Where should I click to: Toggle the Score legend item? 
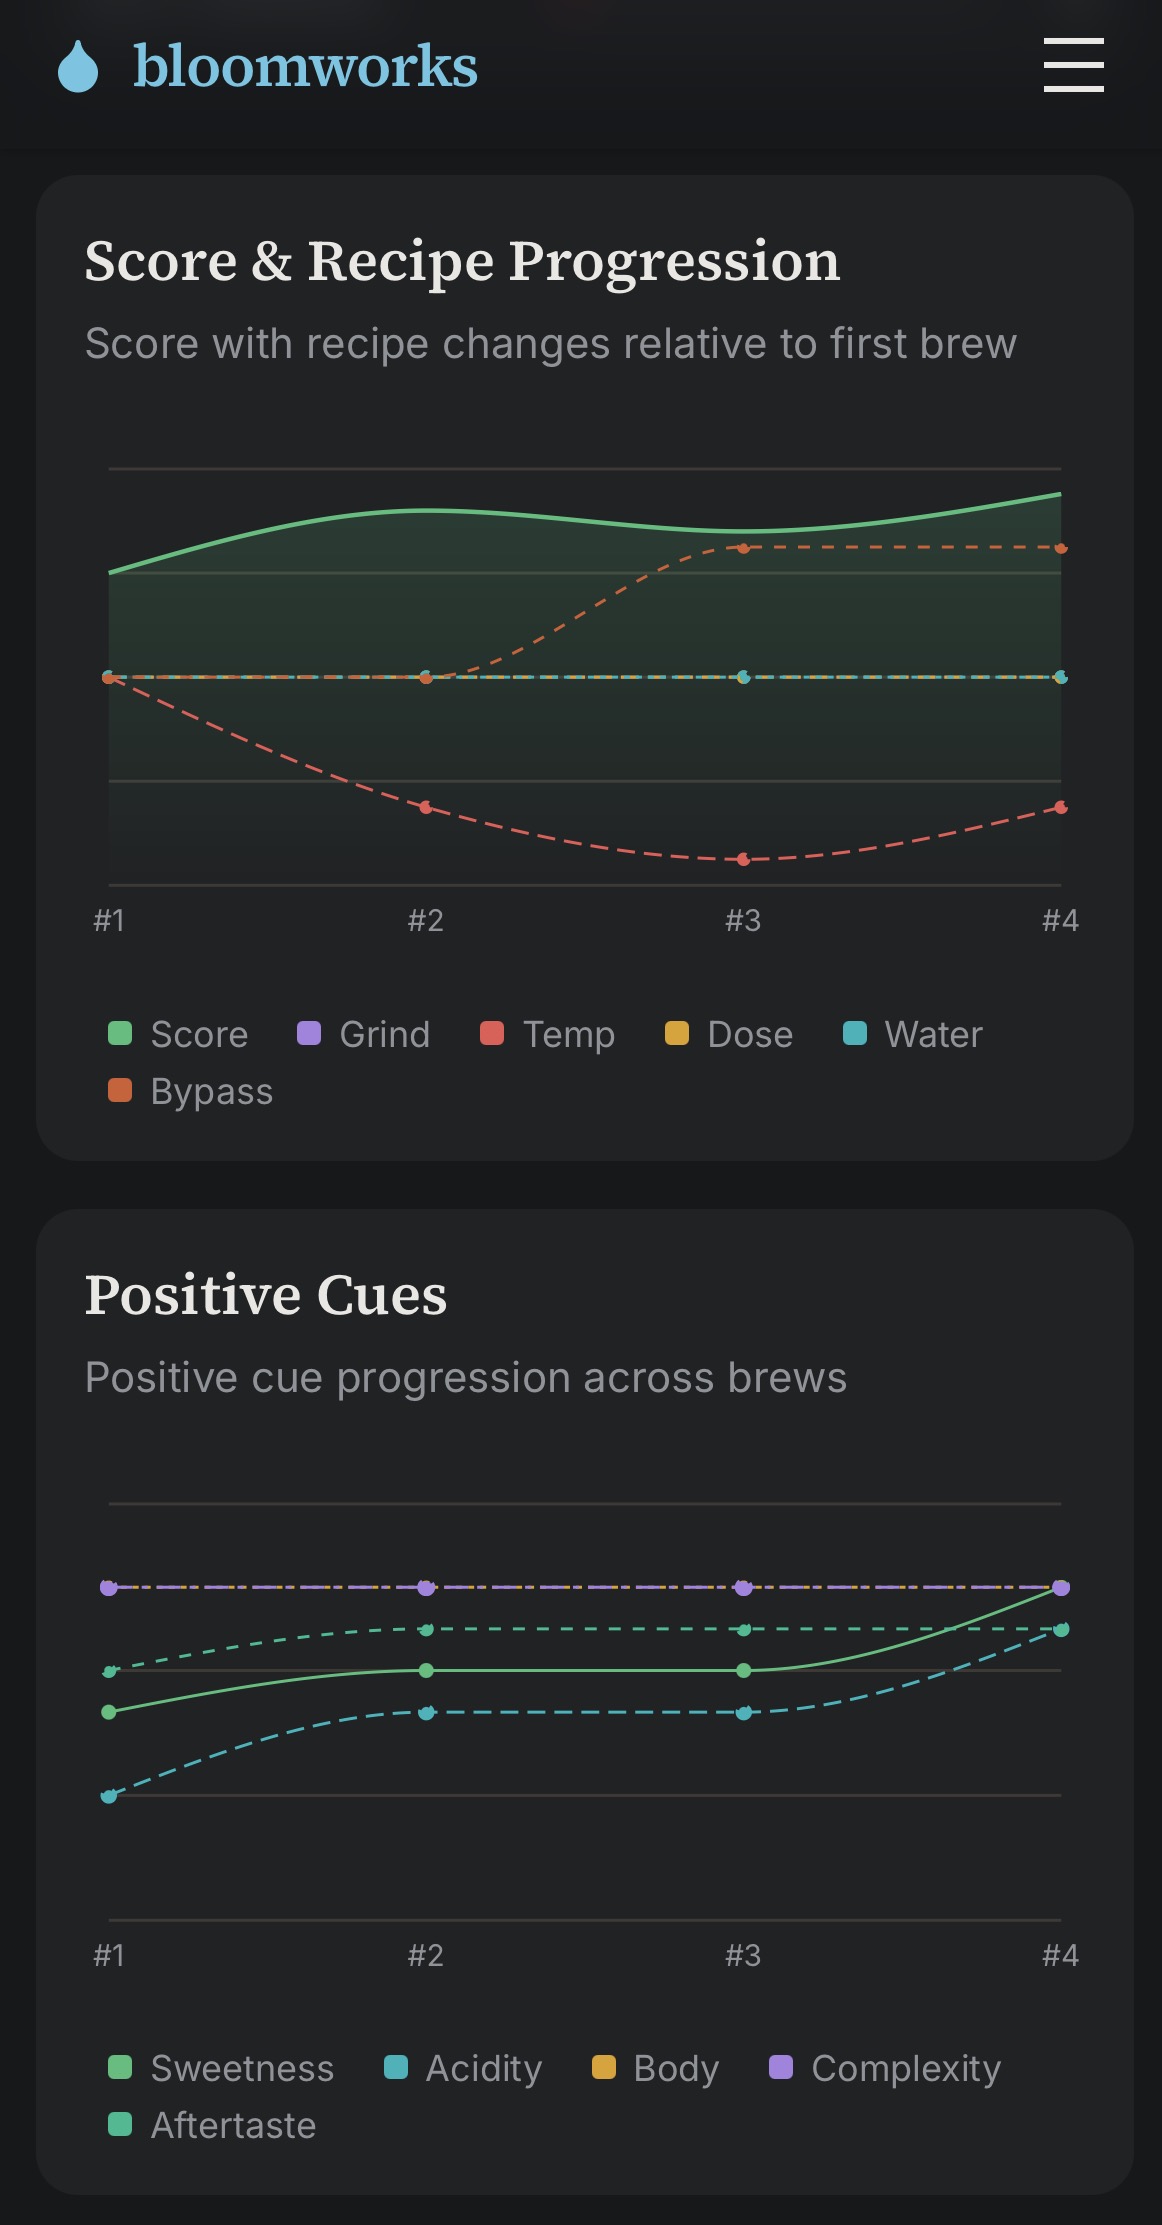pos(178,1034)
